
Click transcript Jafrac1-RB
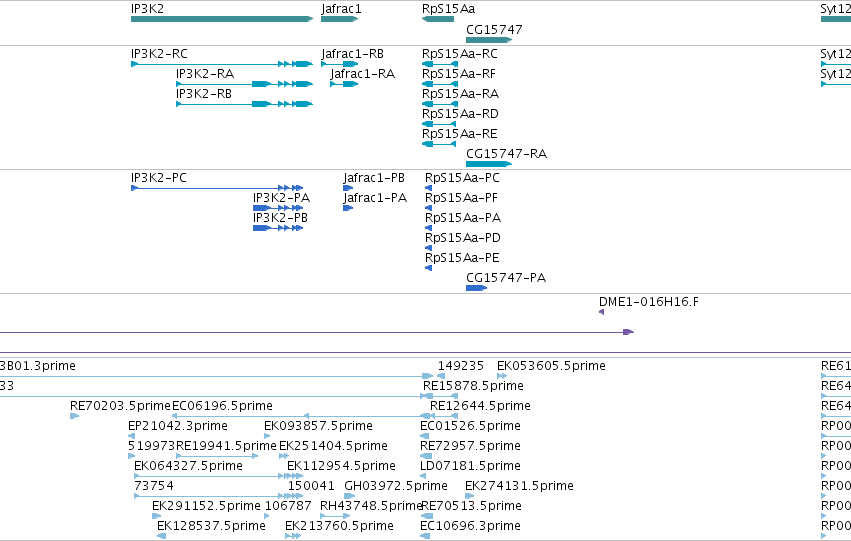(340, 64)
